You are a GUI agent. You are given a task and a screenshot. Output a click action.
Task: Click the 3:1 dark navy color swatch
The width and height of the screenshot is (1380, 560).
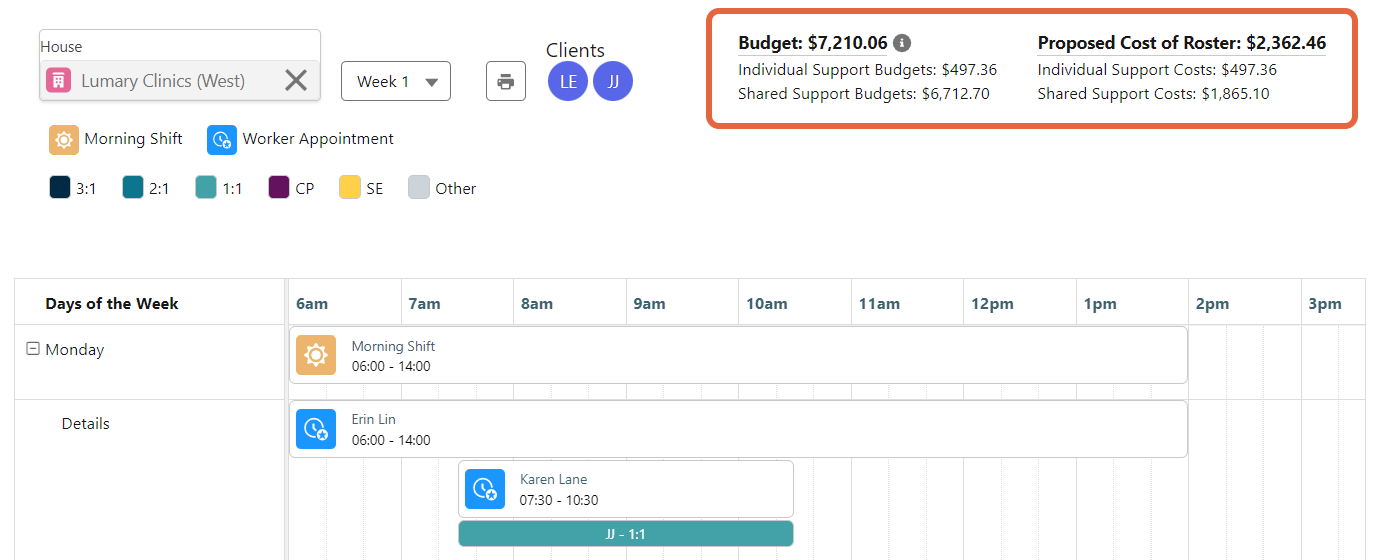coord(60,188)
